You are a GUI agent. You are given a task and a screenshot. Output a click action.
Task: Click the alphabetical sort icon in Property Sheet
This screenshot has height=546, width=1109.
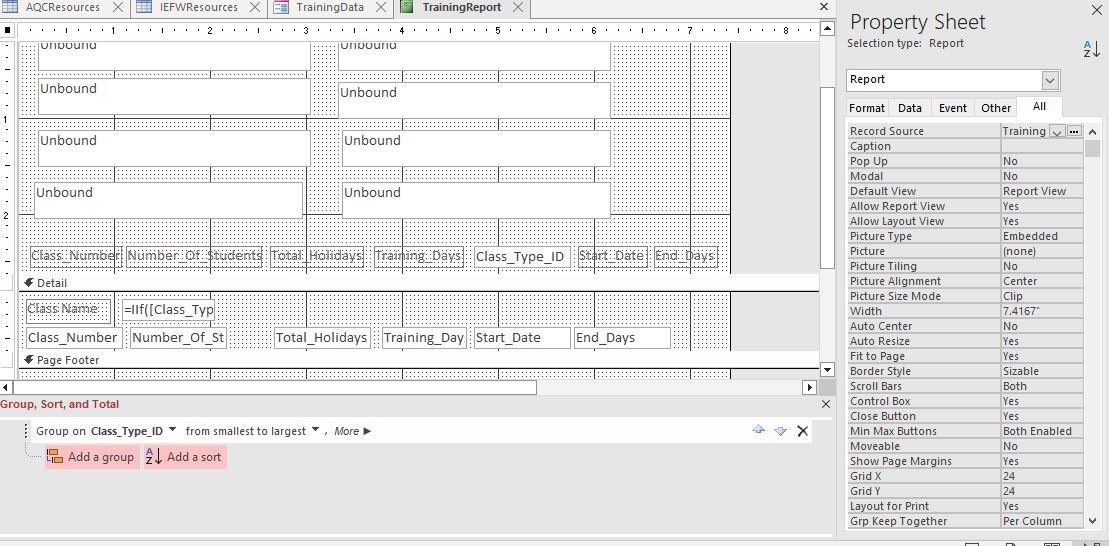pyautogui.click(x=1091, y=49)
